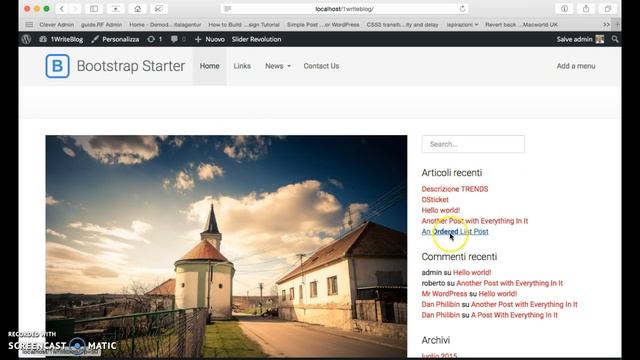This screenshot has width=640, height=360.
Task: Add a new tab with plus button
Action: [617, 24]
